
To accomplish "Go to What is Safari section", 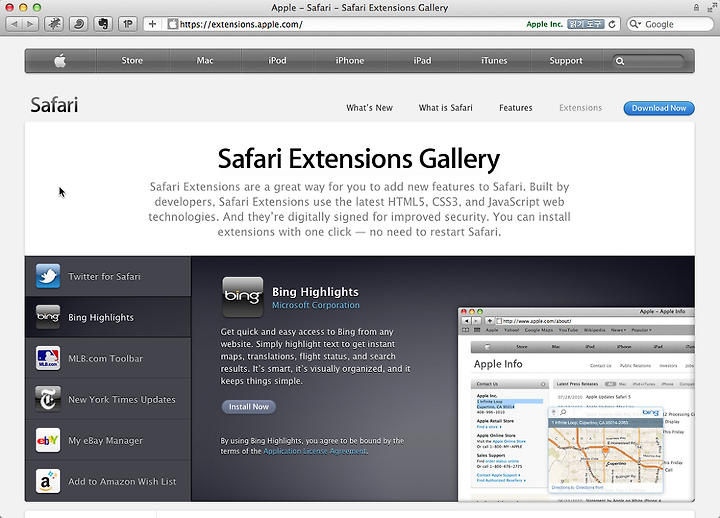I will pos(445,108).
